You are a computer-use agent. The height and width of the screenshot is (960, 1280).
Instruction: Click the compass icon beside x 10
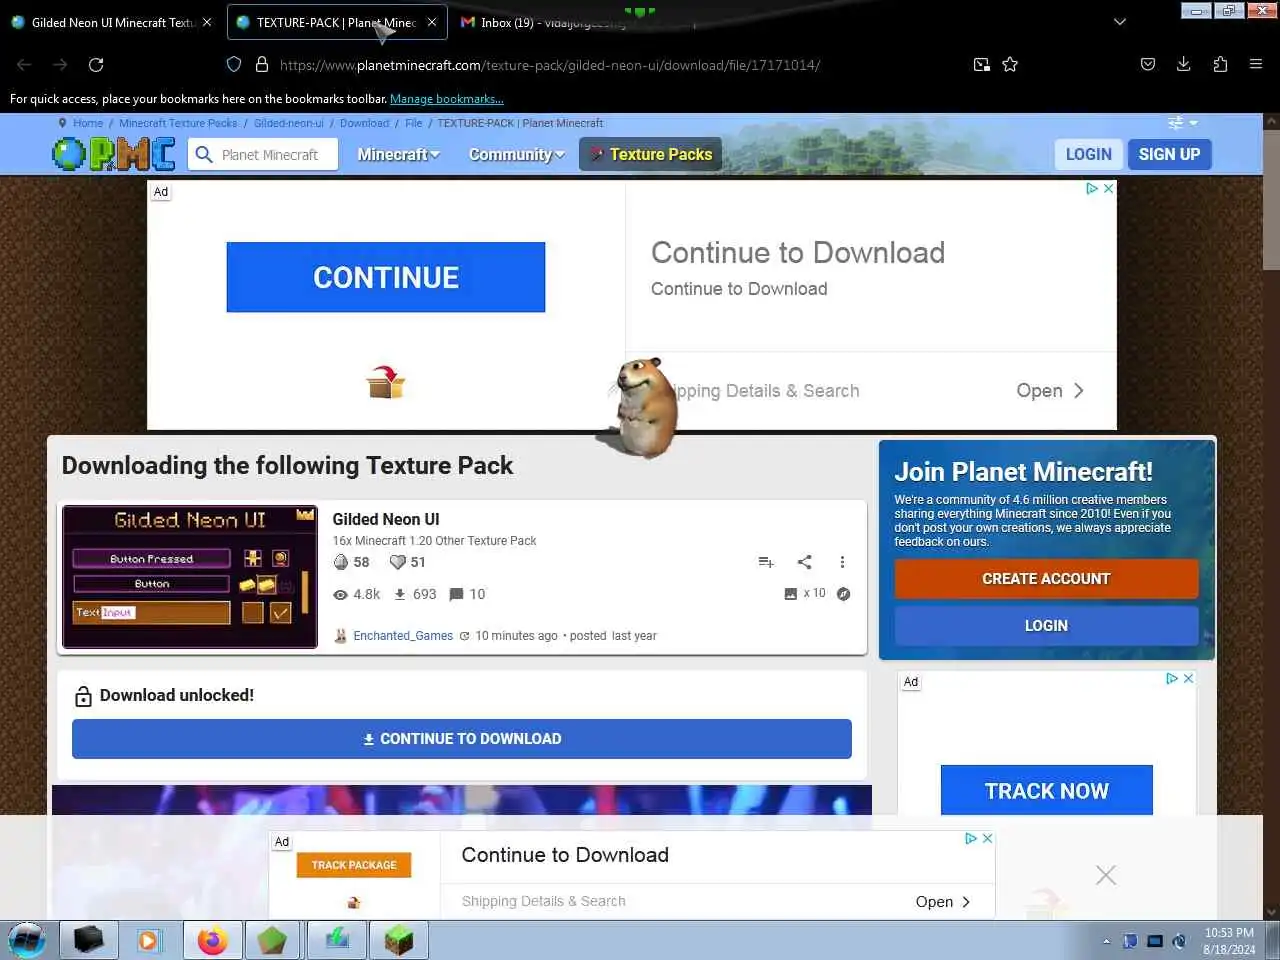pos(844,594)
